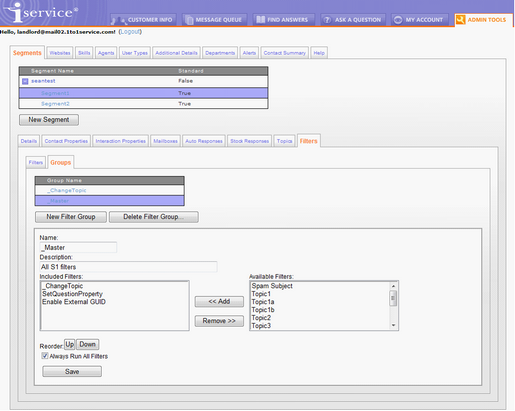Select Segment2 in the segment list
Viewport: 515px width, 411px height.
tap(143, 104)
